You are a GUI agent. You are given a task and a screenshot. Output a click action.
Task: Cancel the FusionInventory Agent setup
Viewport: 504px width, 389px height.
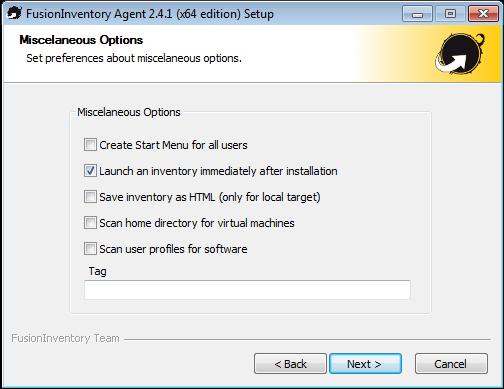coord(451,364)
